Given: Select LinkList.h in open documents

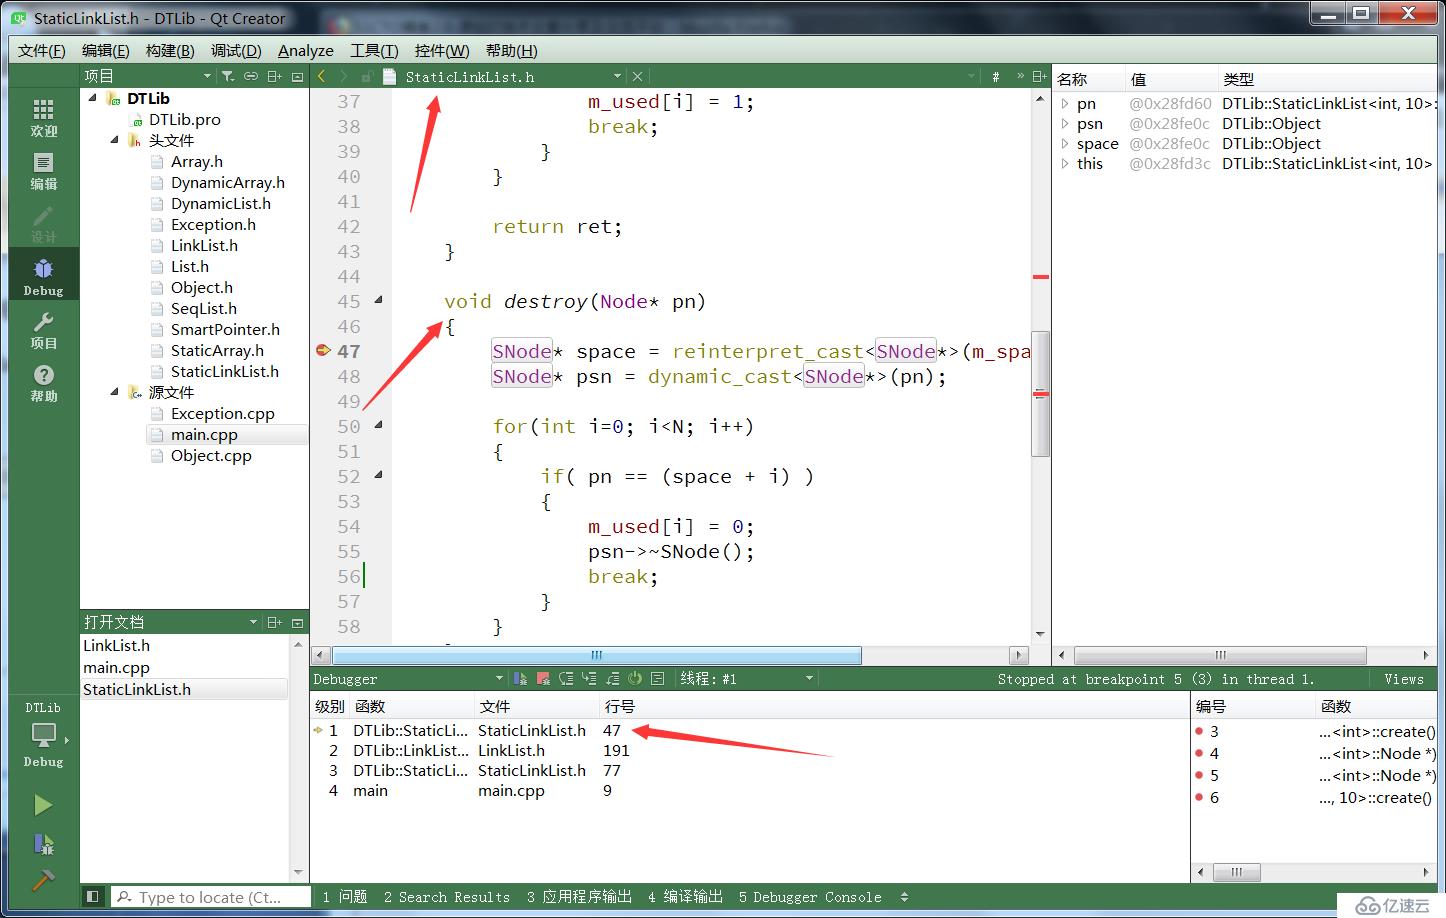Looking at the screenshot, I should [x=116, y=646].
